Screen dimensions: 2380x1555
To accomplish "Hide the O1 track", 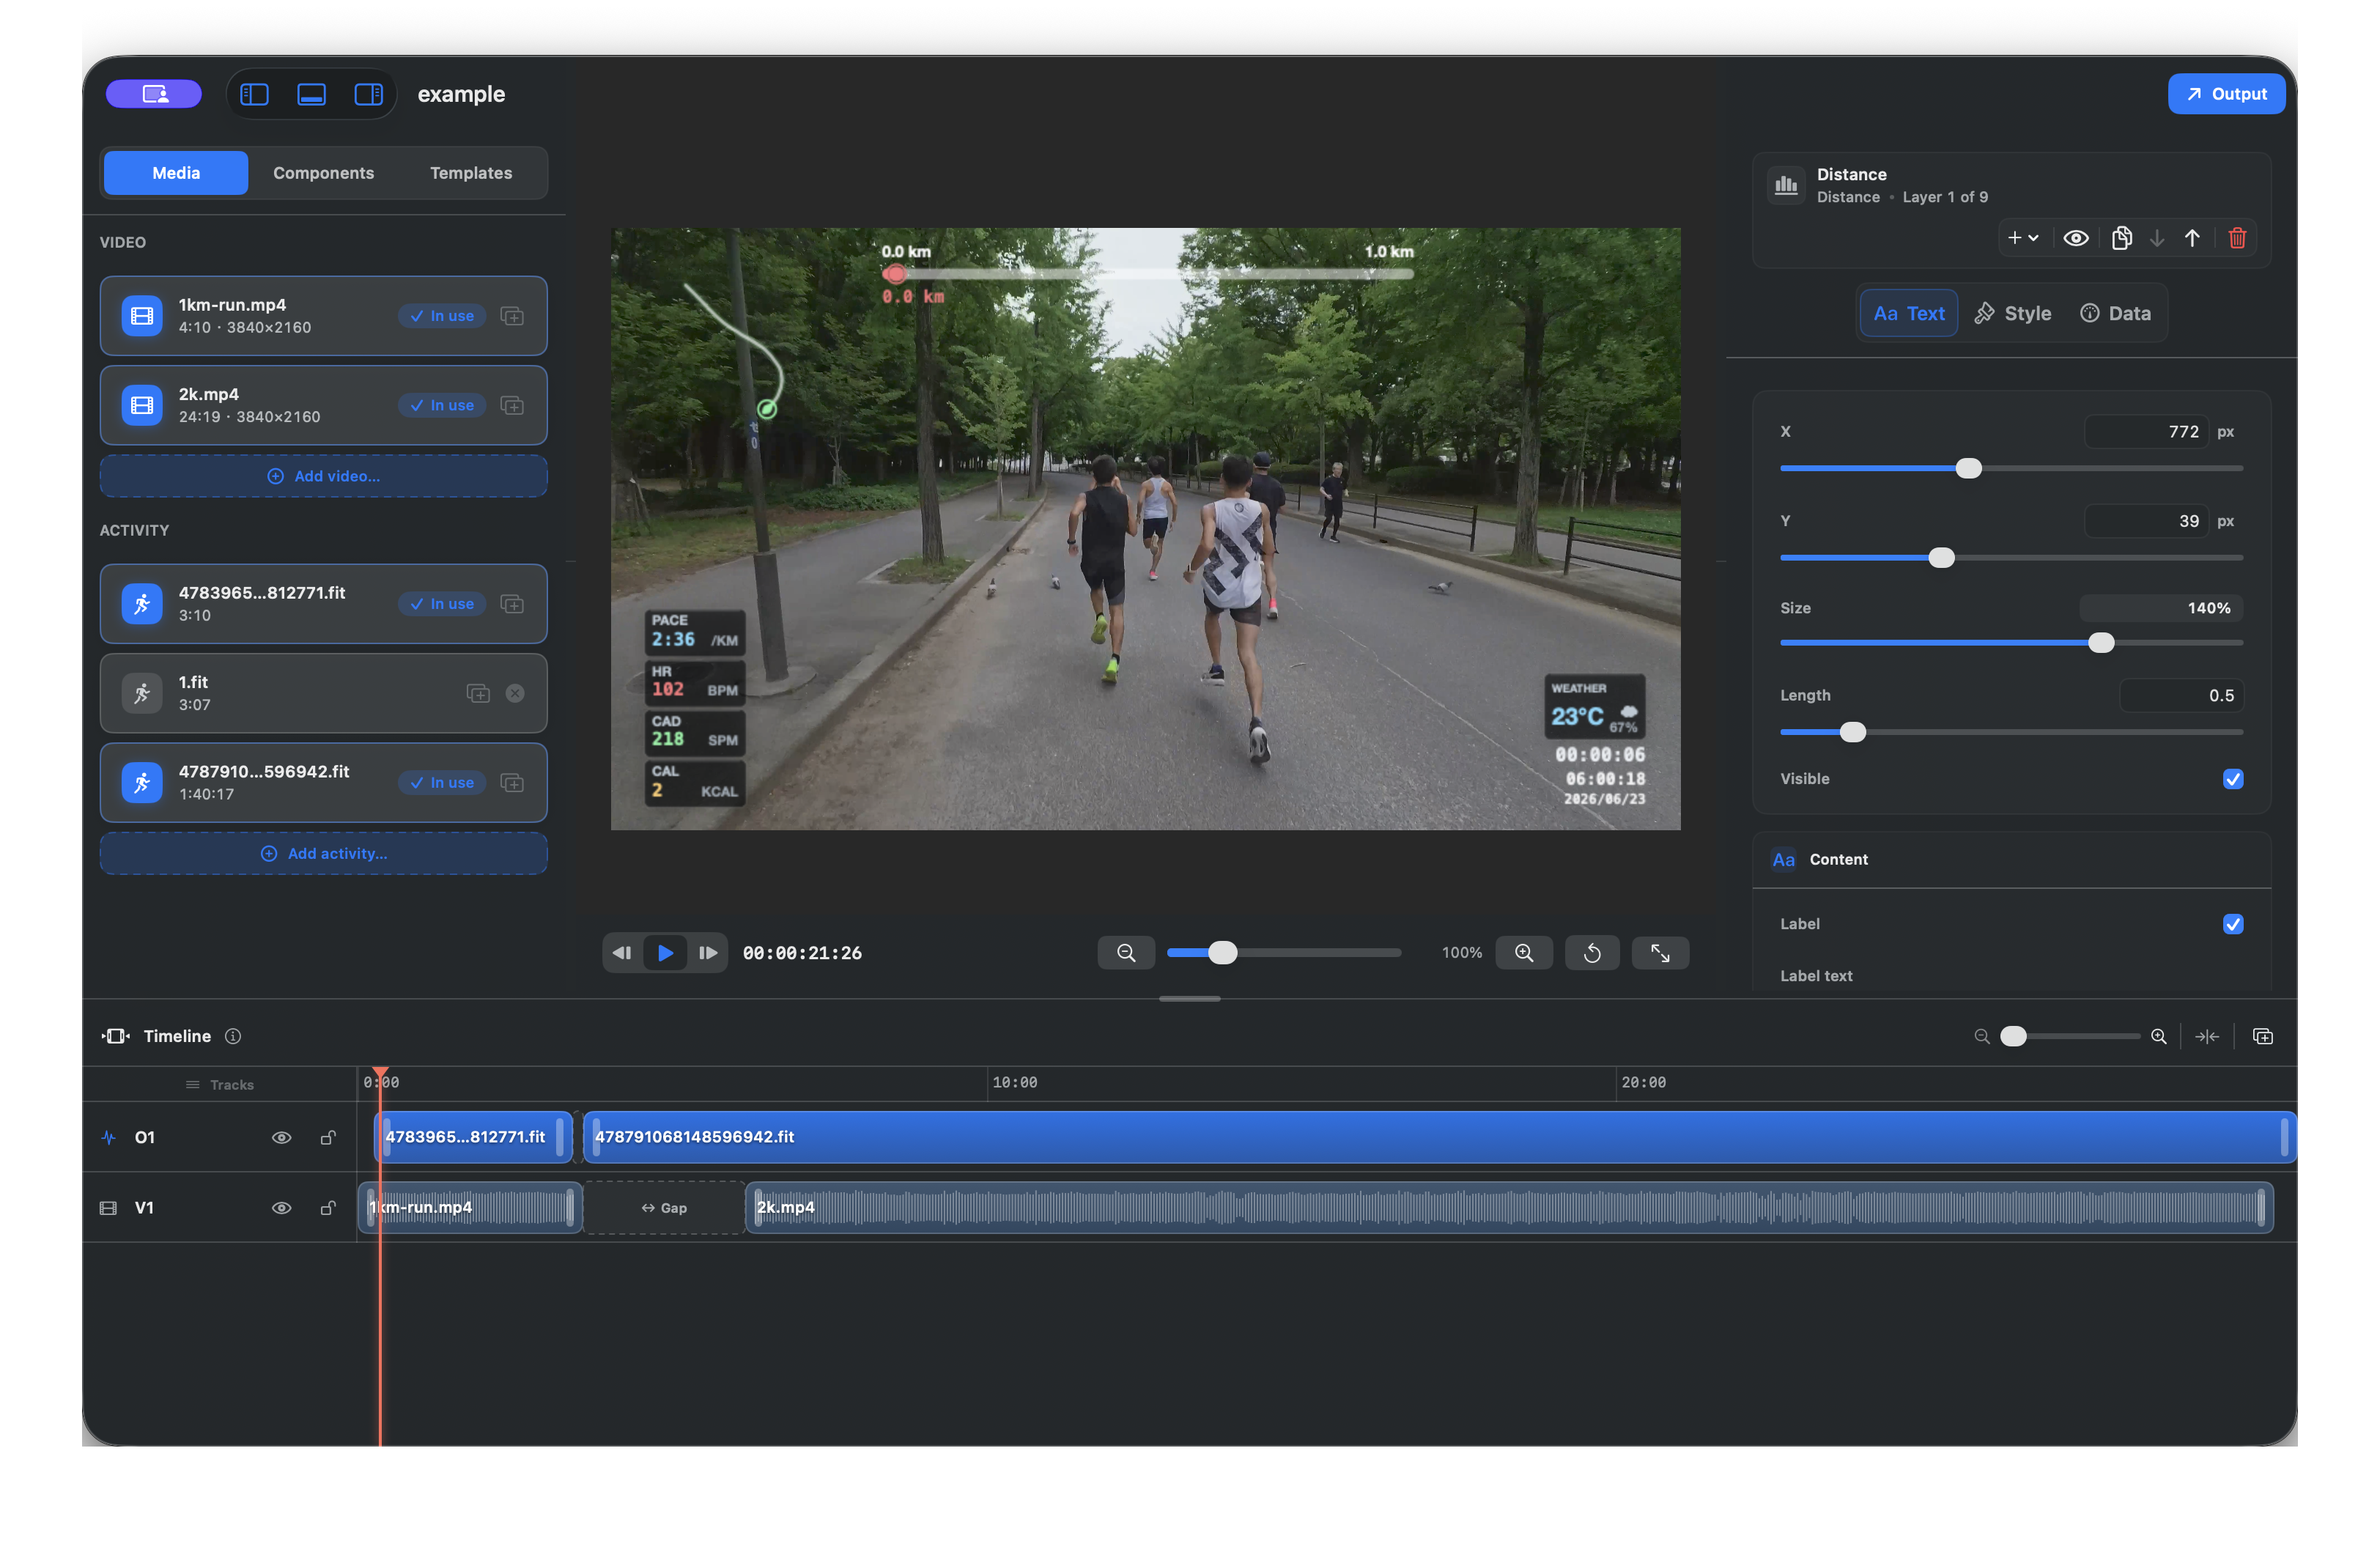I will pos(281,1137).
